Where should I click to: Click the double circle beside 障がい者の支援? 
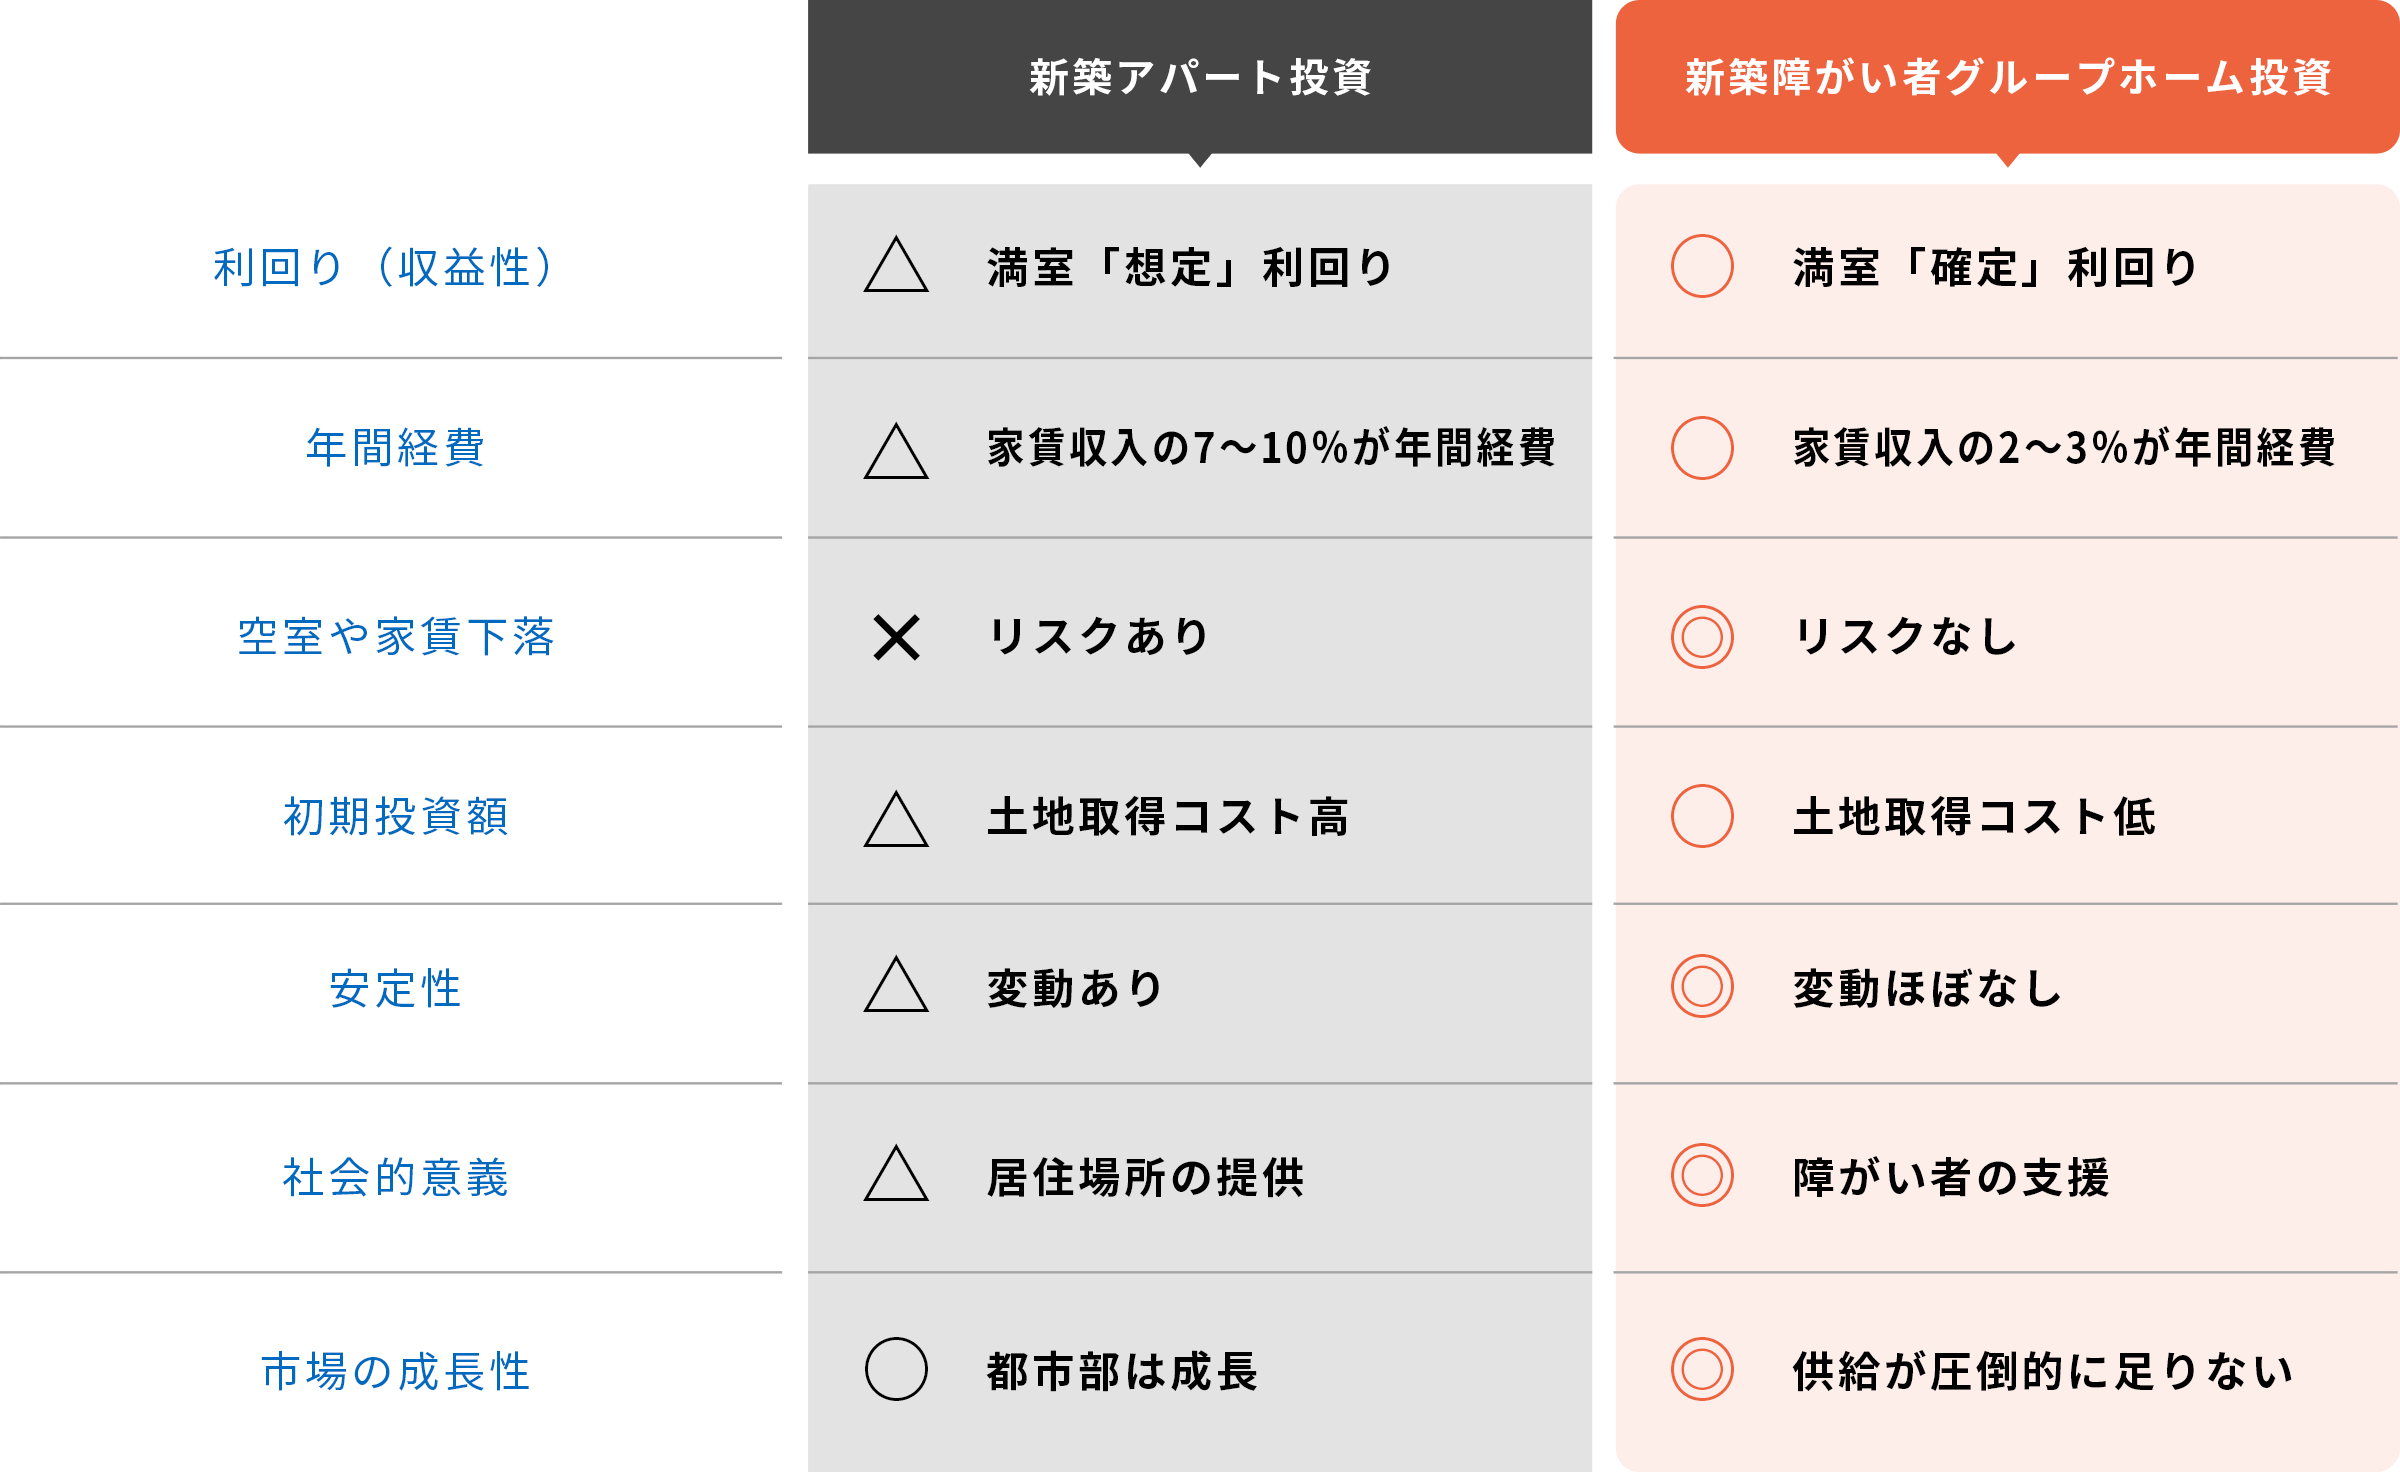(x=1702, y=1175)
